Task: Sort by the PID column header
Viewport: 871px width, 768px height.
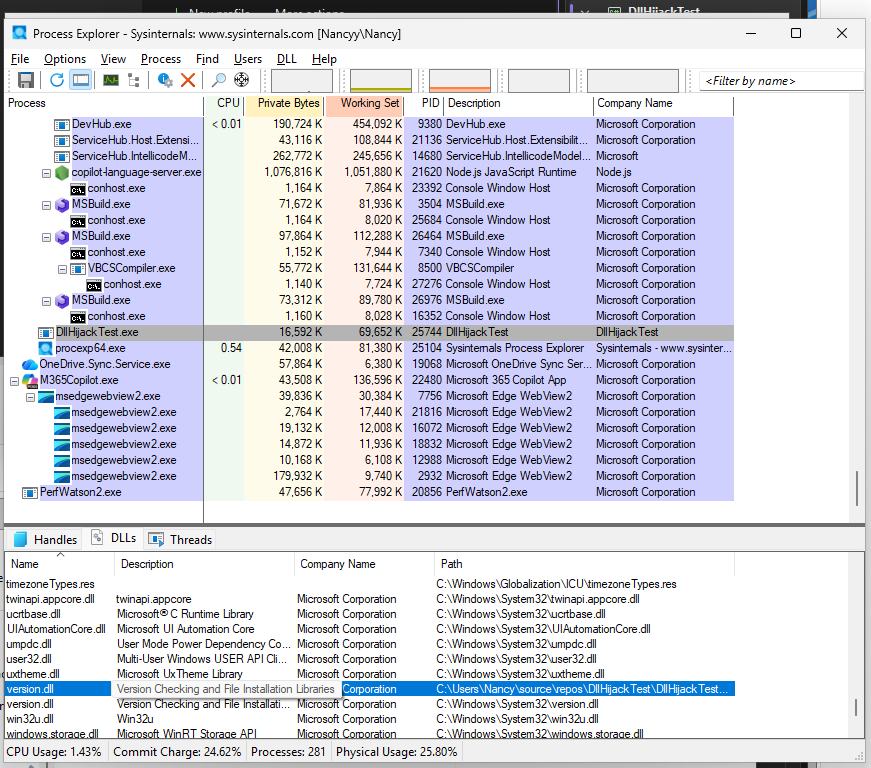Action: click(424, 103)
